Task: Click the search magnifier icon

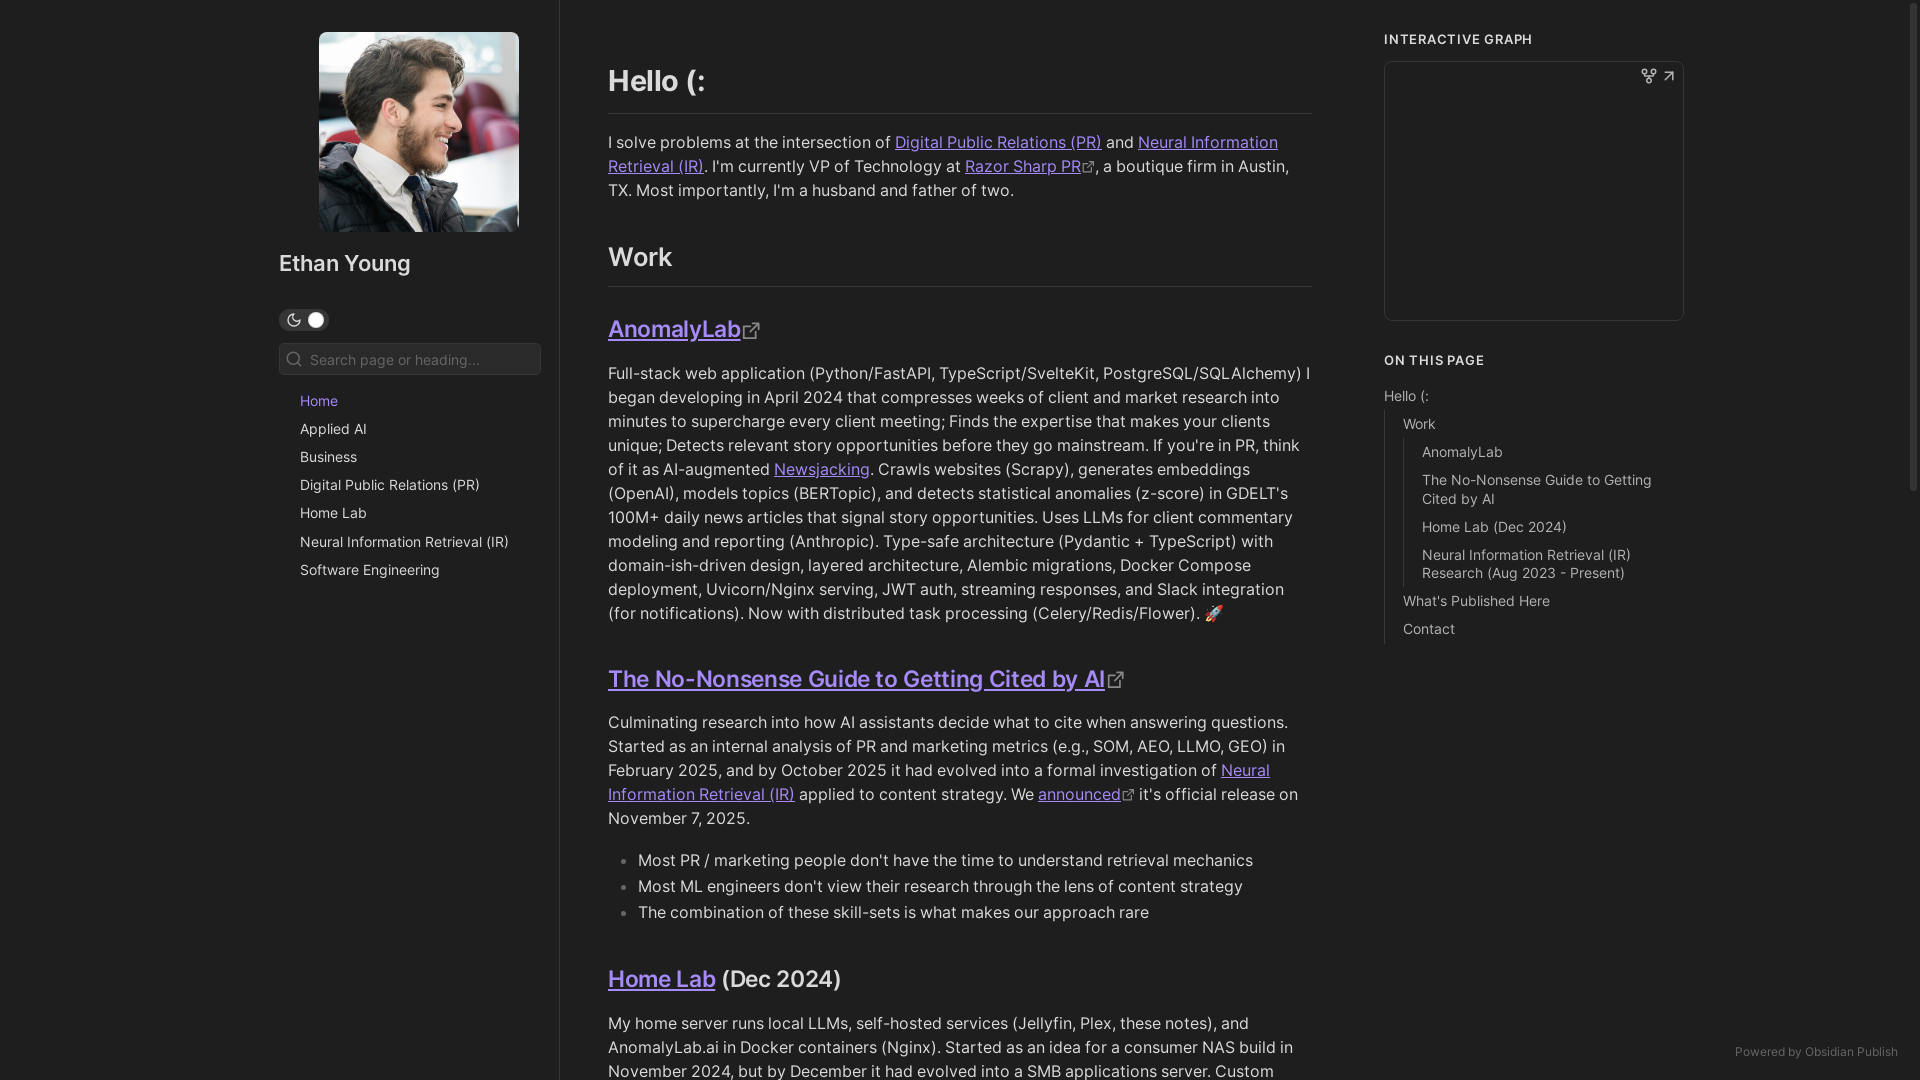Action: [x=294, y=359]
